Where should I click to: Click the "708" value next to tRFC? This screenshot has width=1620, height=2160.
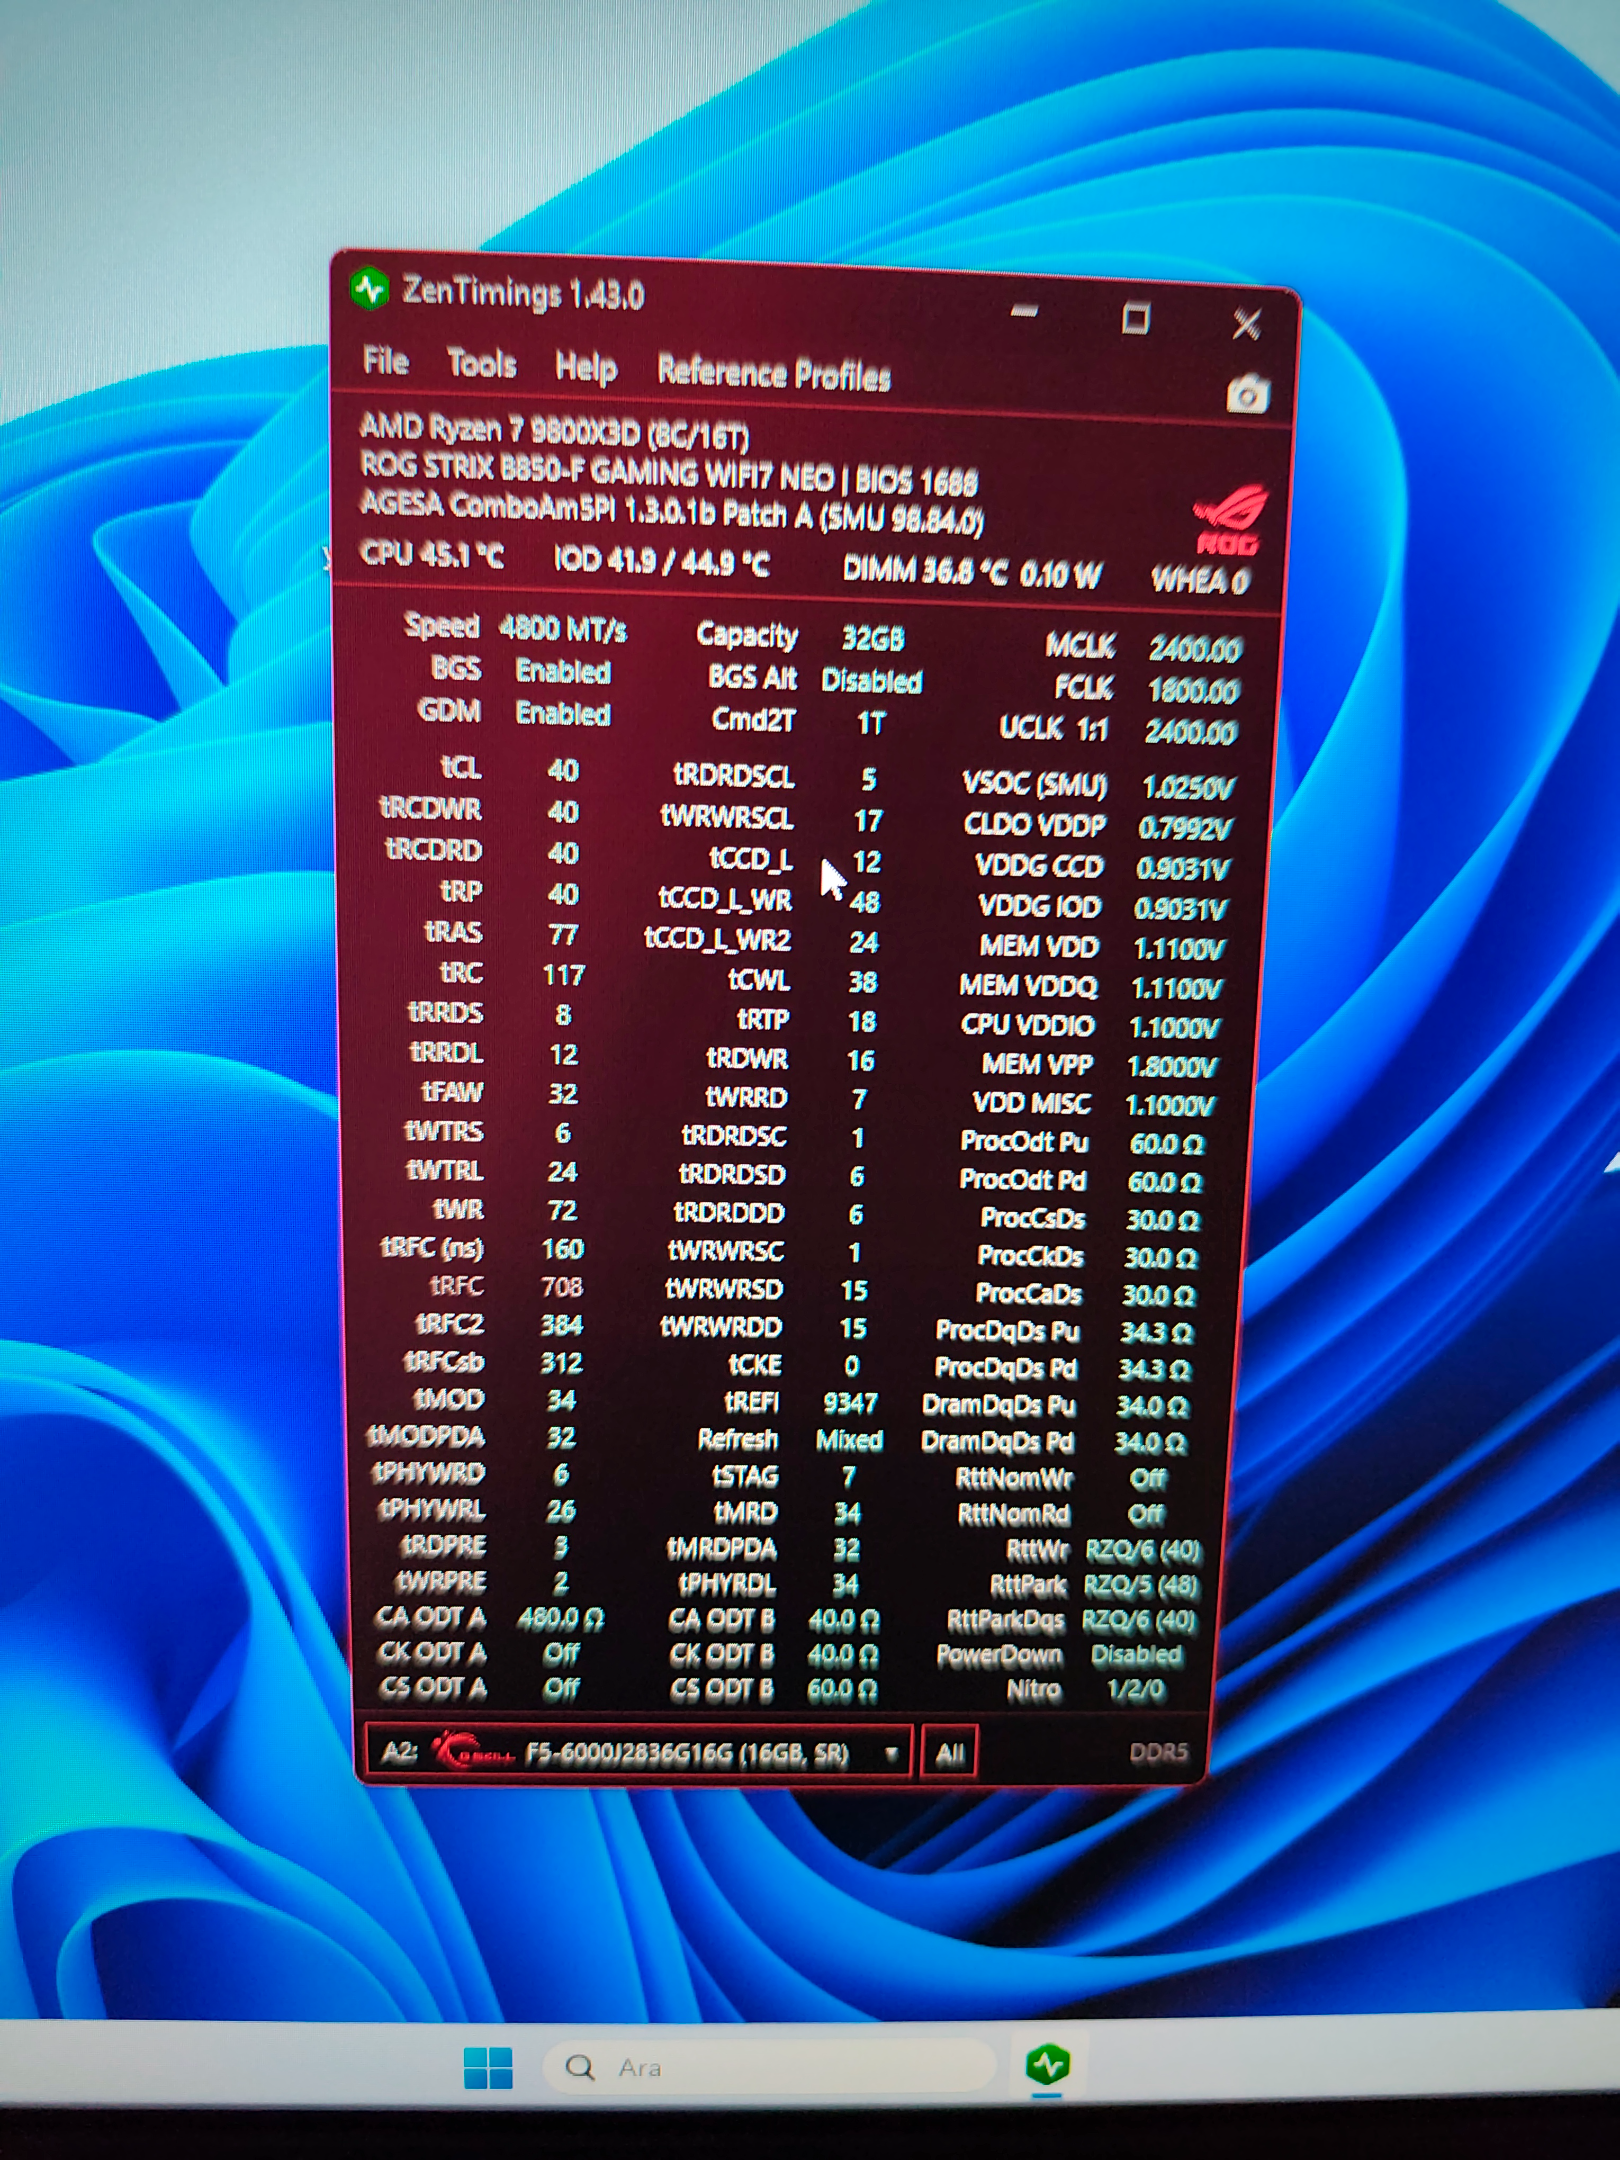(562, 1287)
